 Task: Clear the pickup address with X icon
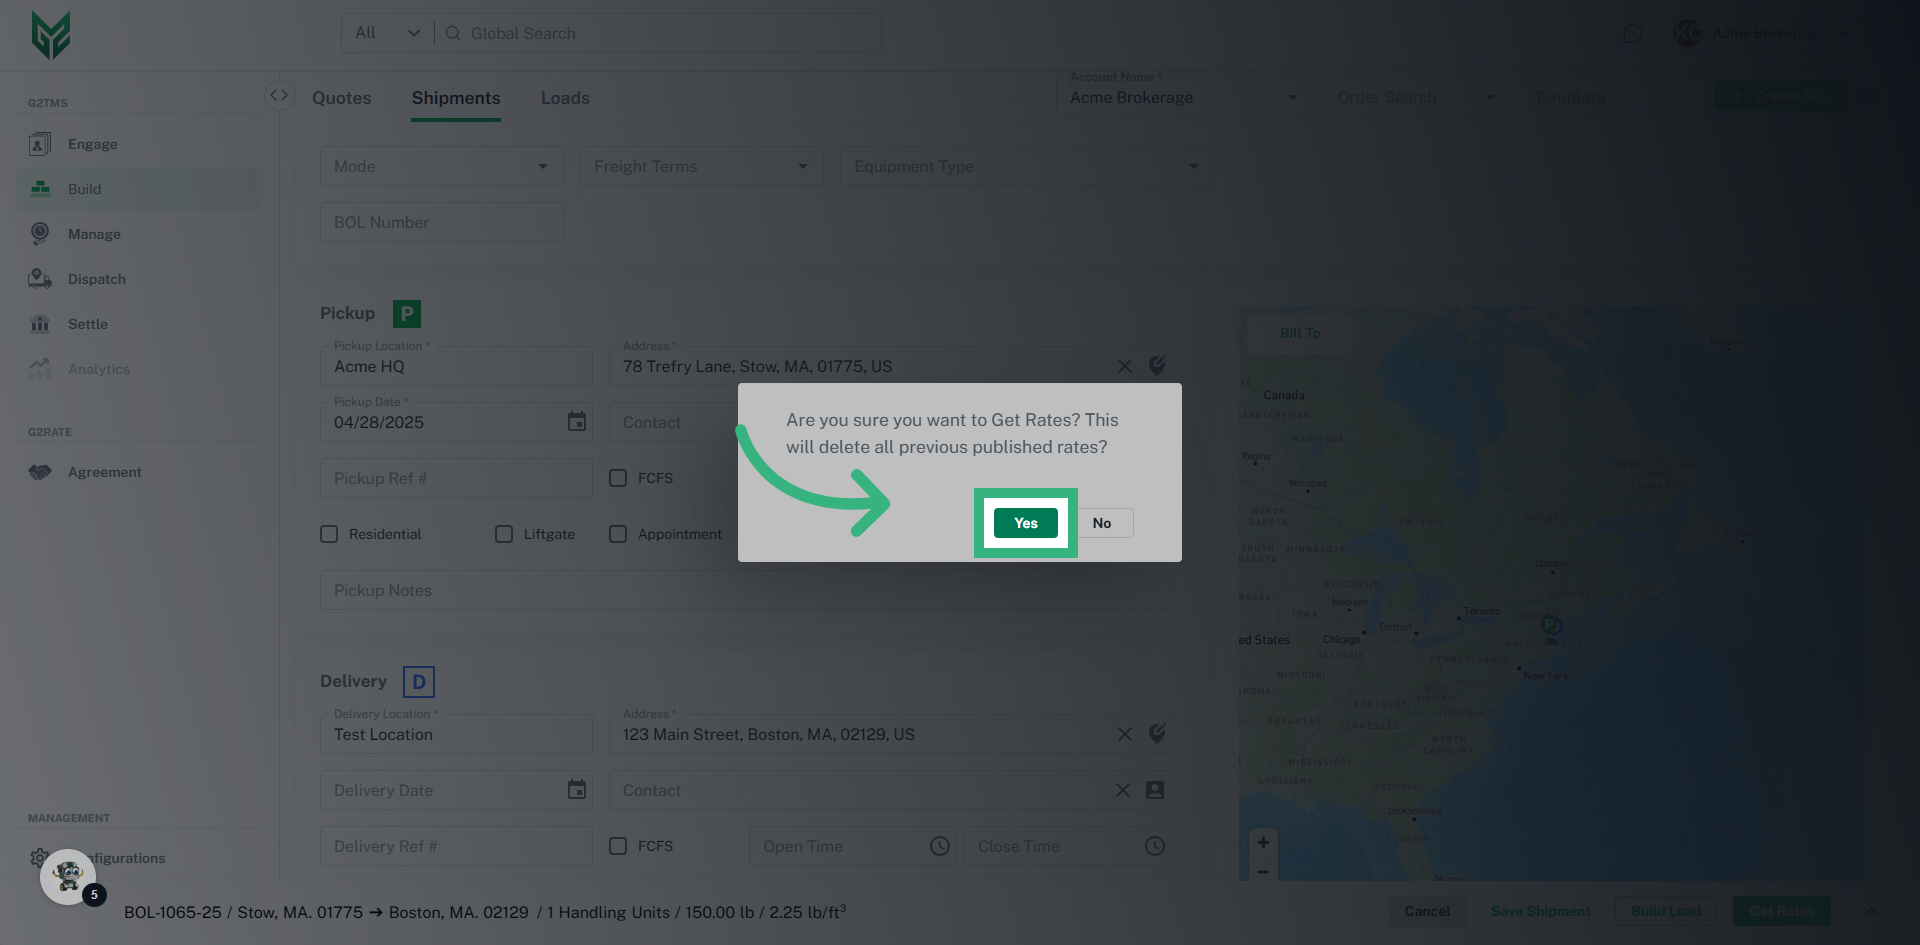pyautogui.click(x=1124, y=366)
